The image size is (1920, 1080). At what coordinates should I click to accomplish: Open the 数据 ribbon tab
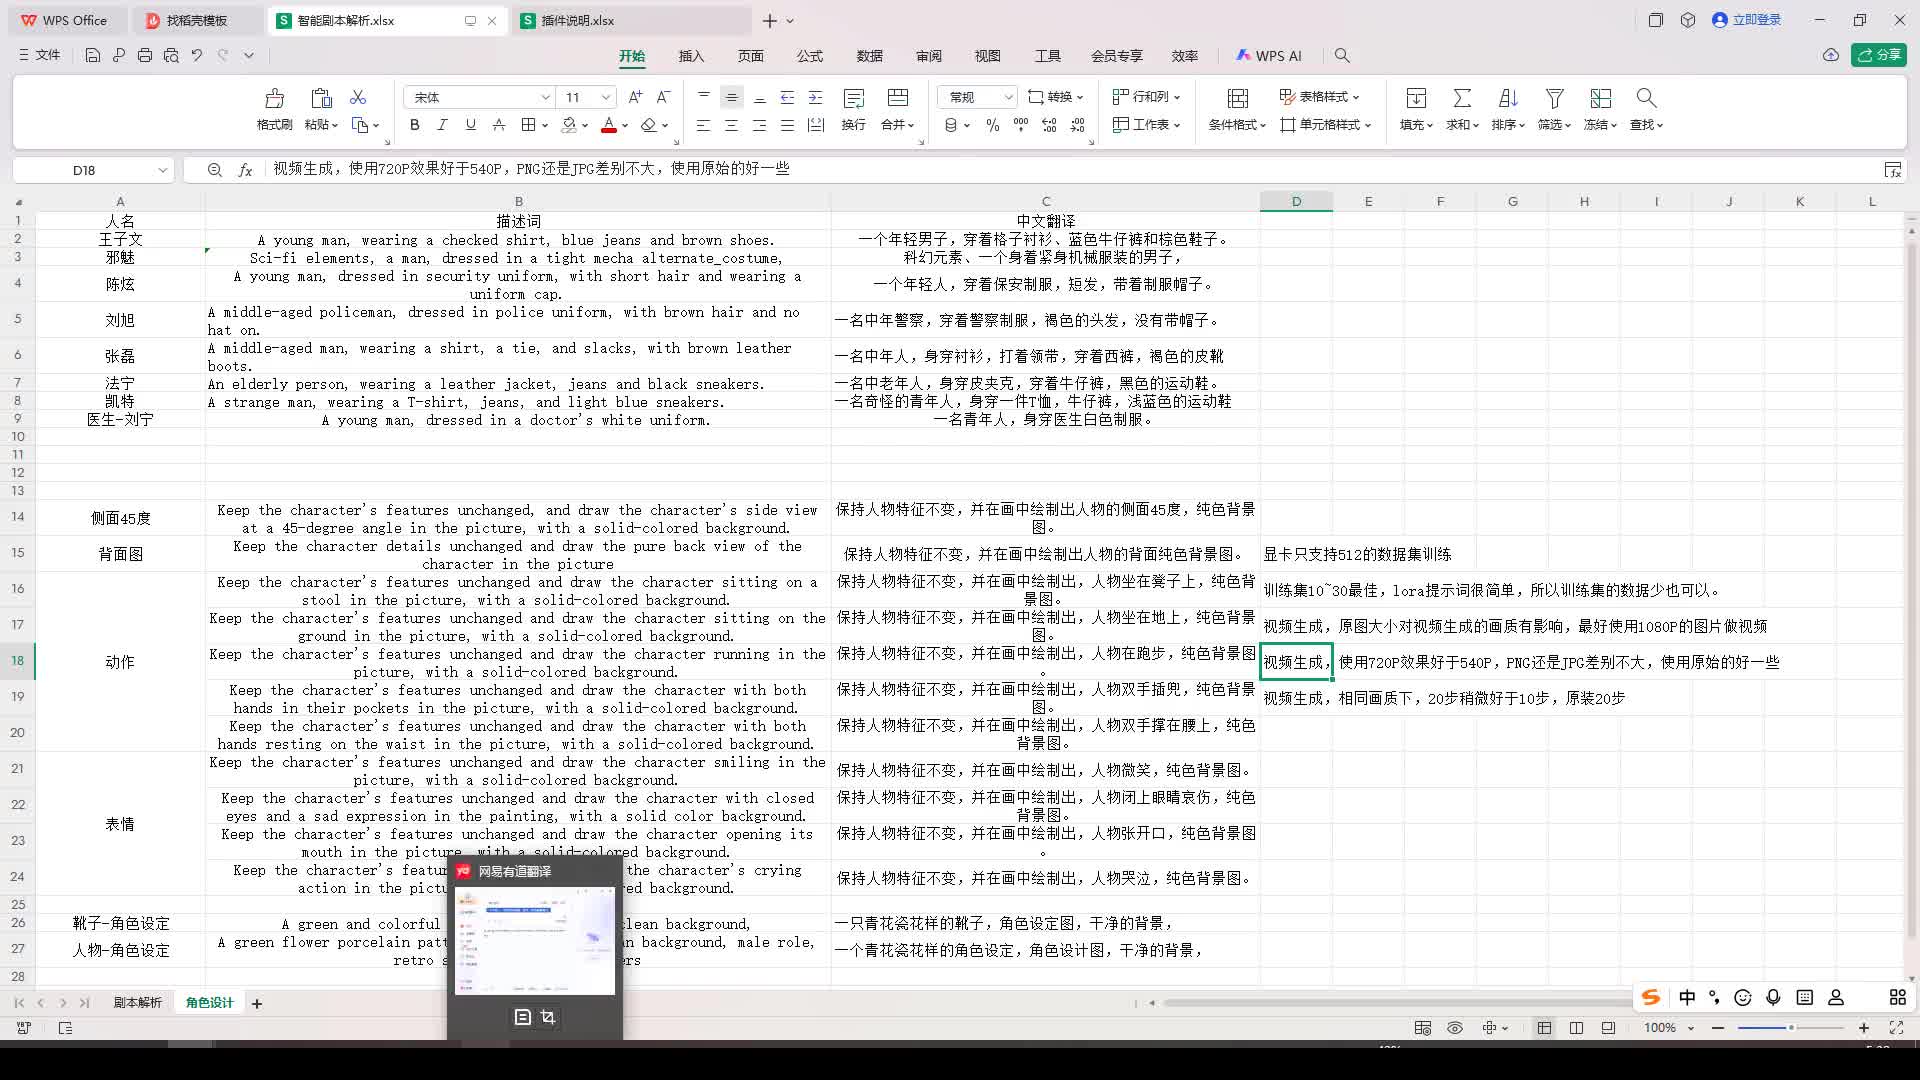pyautogui.click(x=869, y=56)
